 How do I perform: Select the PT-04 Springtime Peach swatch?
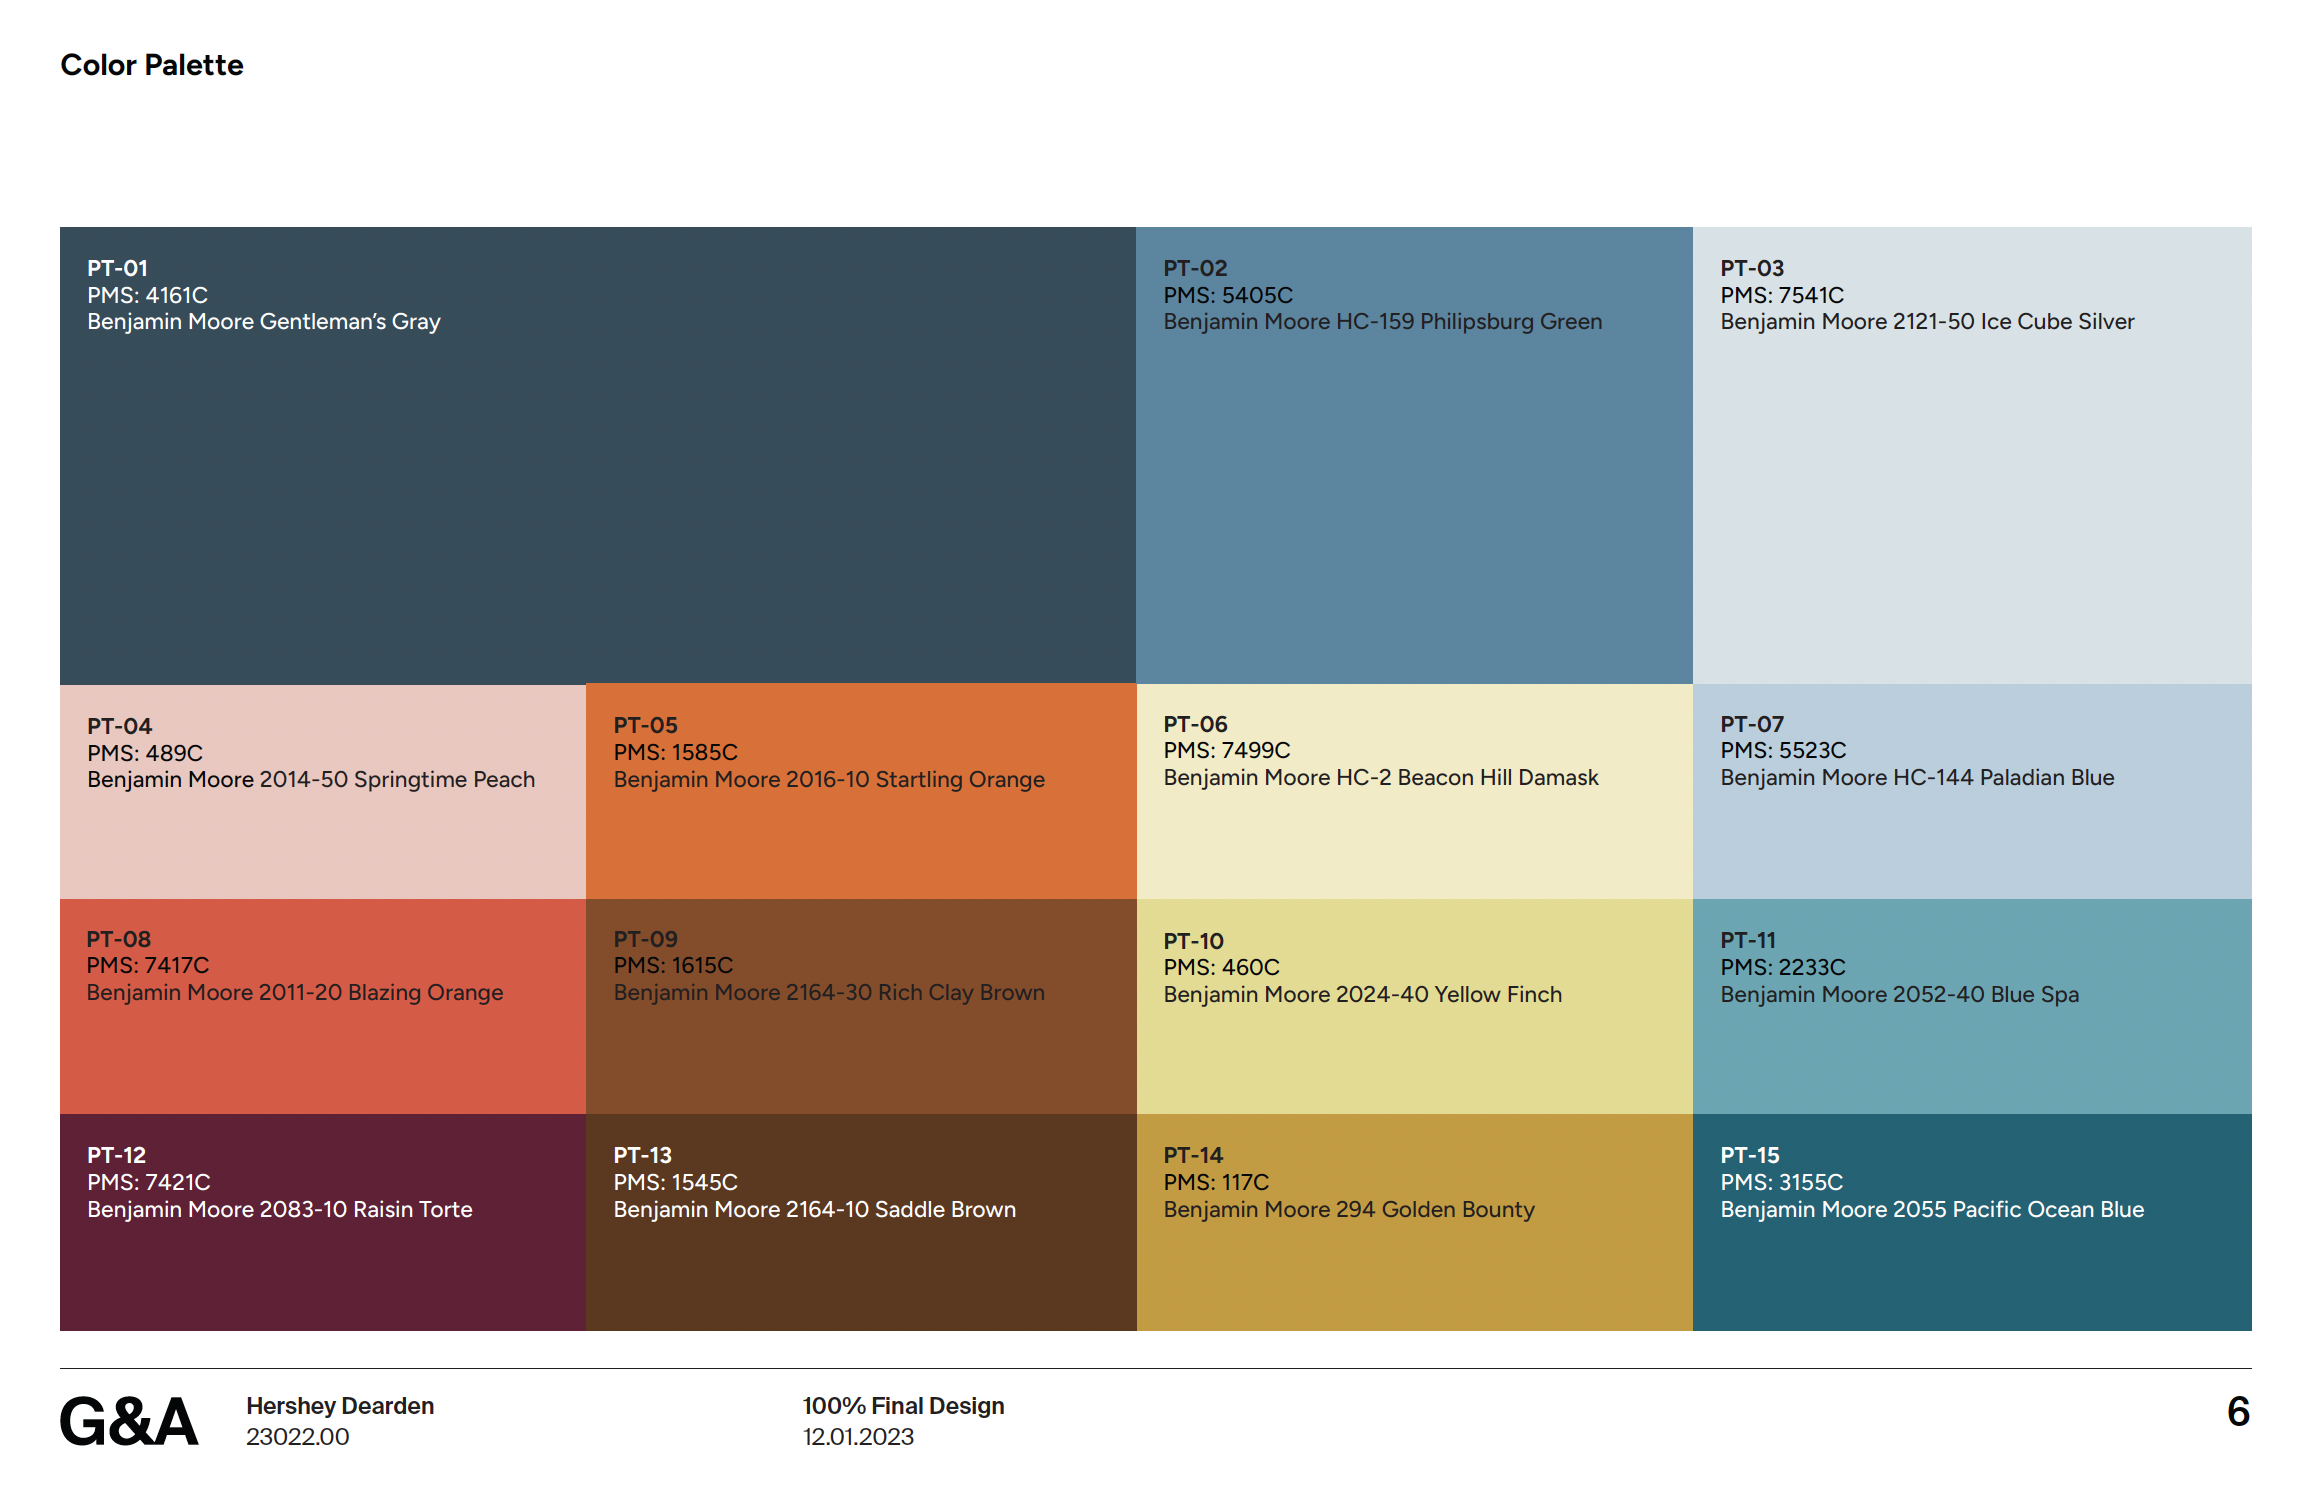coord(322,791)
